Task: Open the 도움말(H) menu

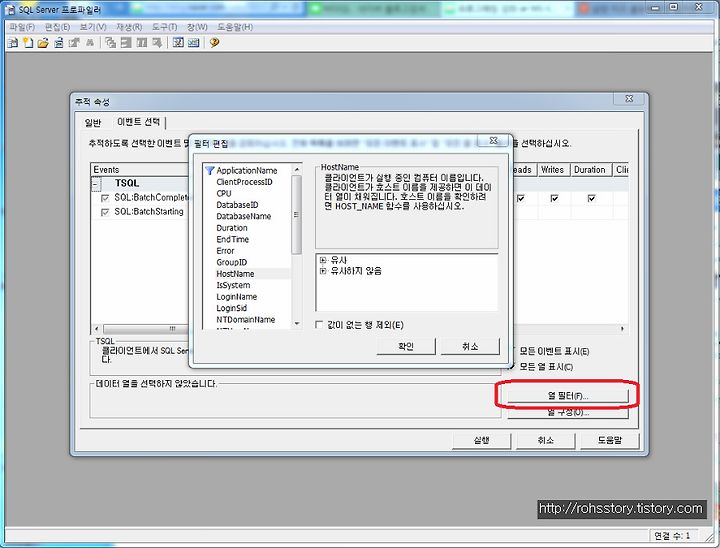Action: [235, 27]
